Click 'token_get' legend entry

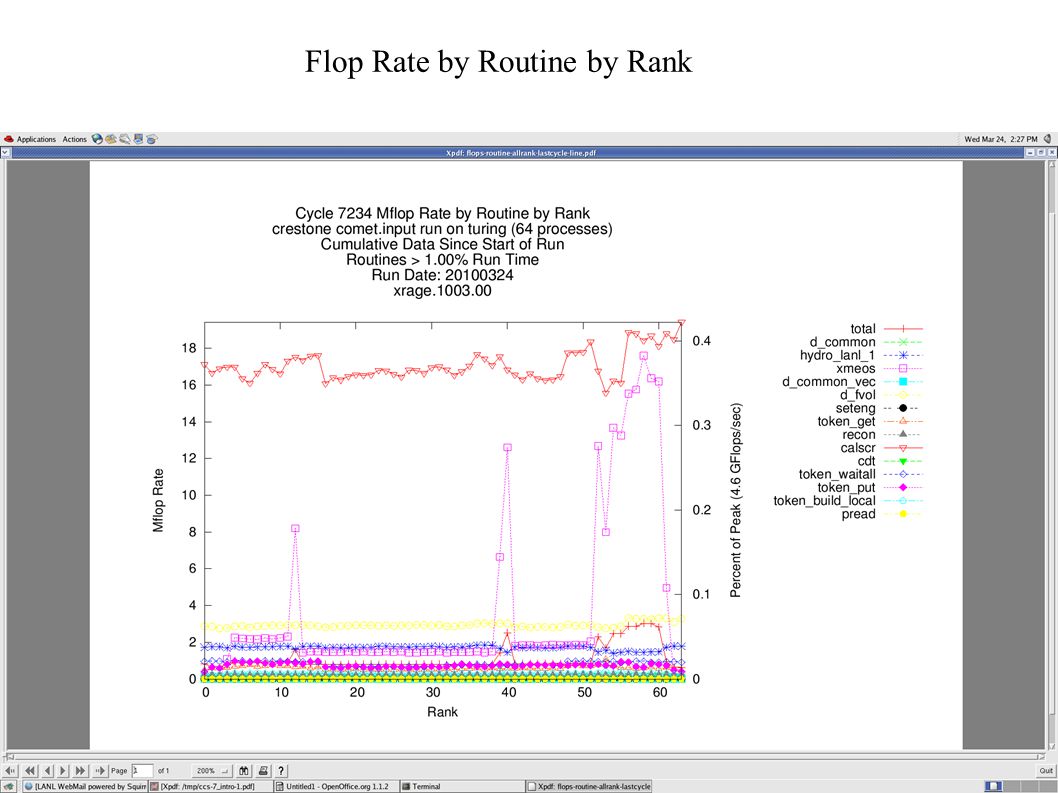click(x=870, y=422)
